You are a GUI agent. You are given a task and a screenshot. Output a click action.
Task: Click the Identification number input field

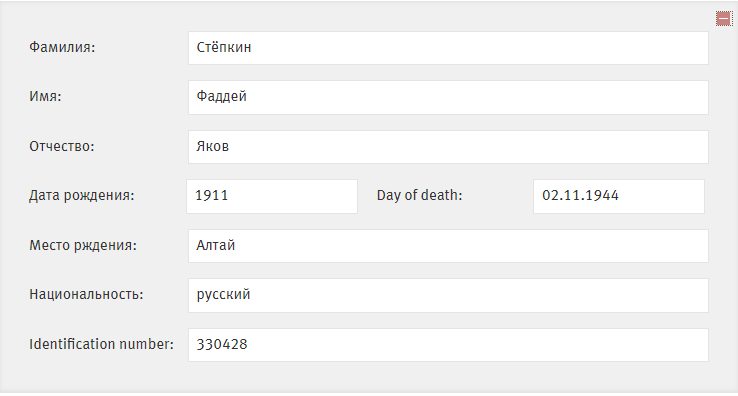pyautogui.click(x=448, y=345)
